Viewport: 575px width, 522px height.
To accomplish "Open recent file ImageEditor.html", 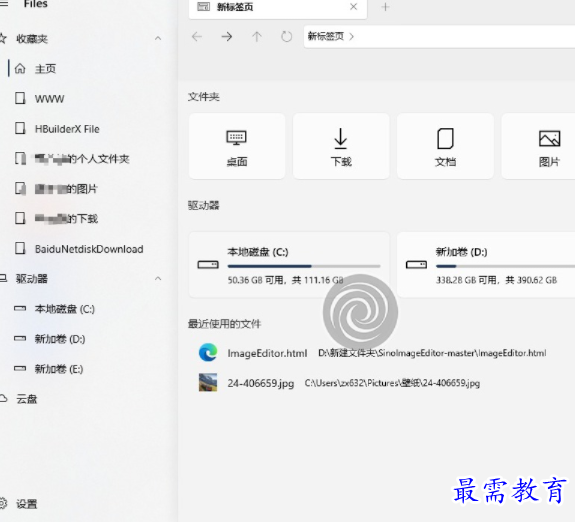I will point(267,353).
